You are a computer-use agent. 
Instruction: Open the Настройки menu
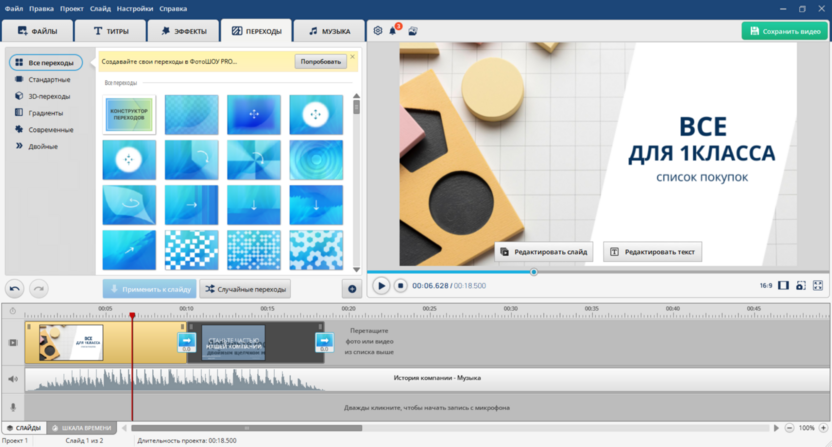tap(134, 8)
